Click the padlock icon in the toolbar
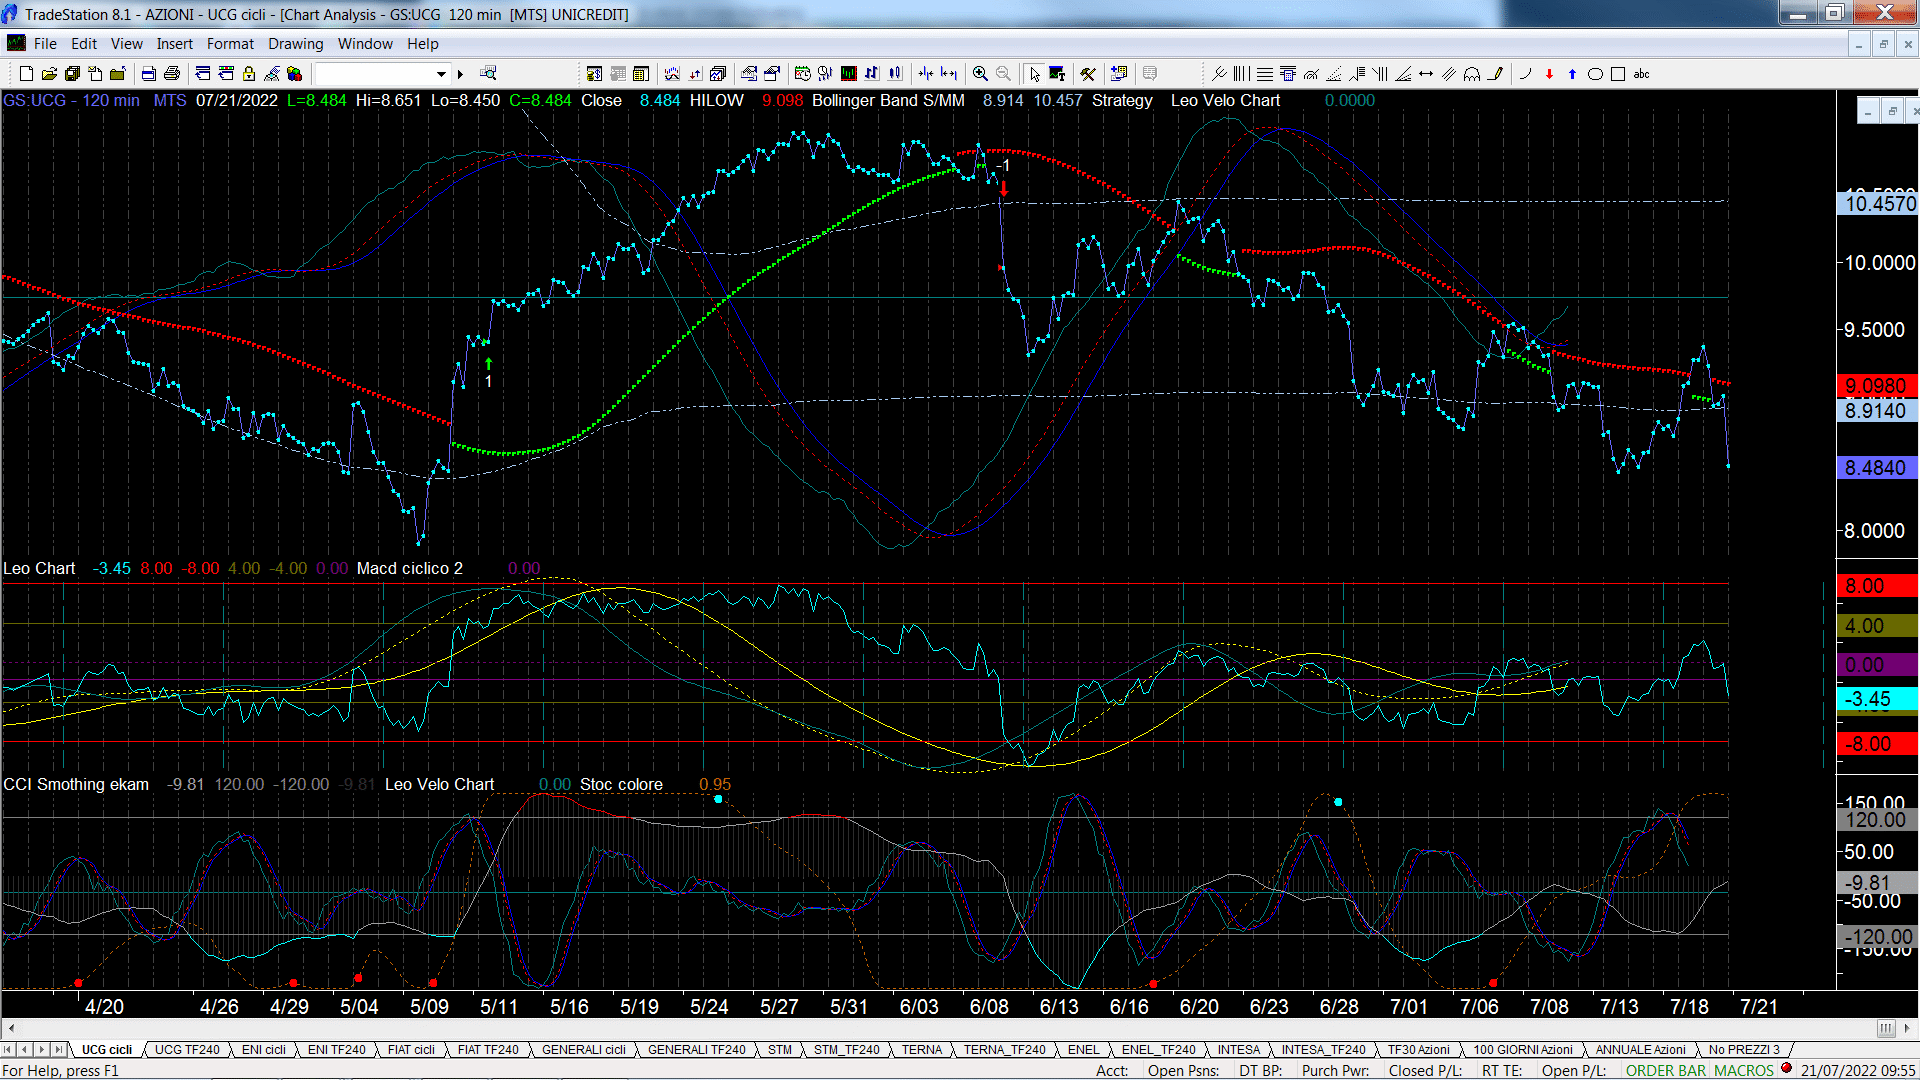Screen dimensions: 1920x1080 click(249, 74)
